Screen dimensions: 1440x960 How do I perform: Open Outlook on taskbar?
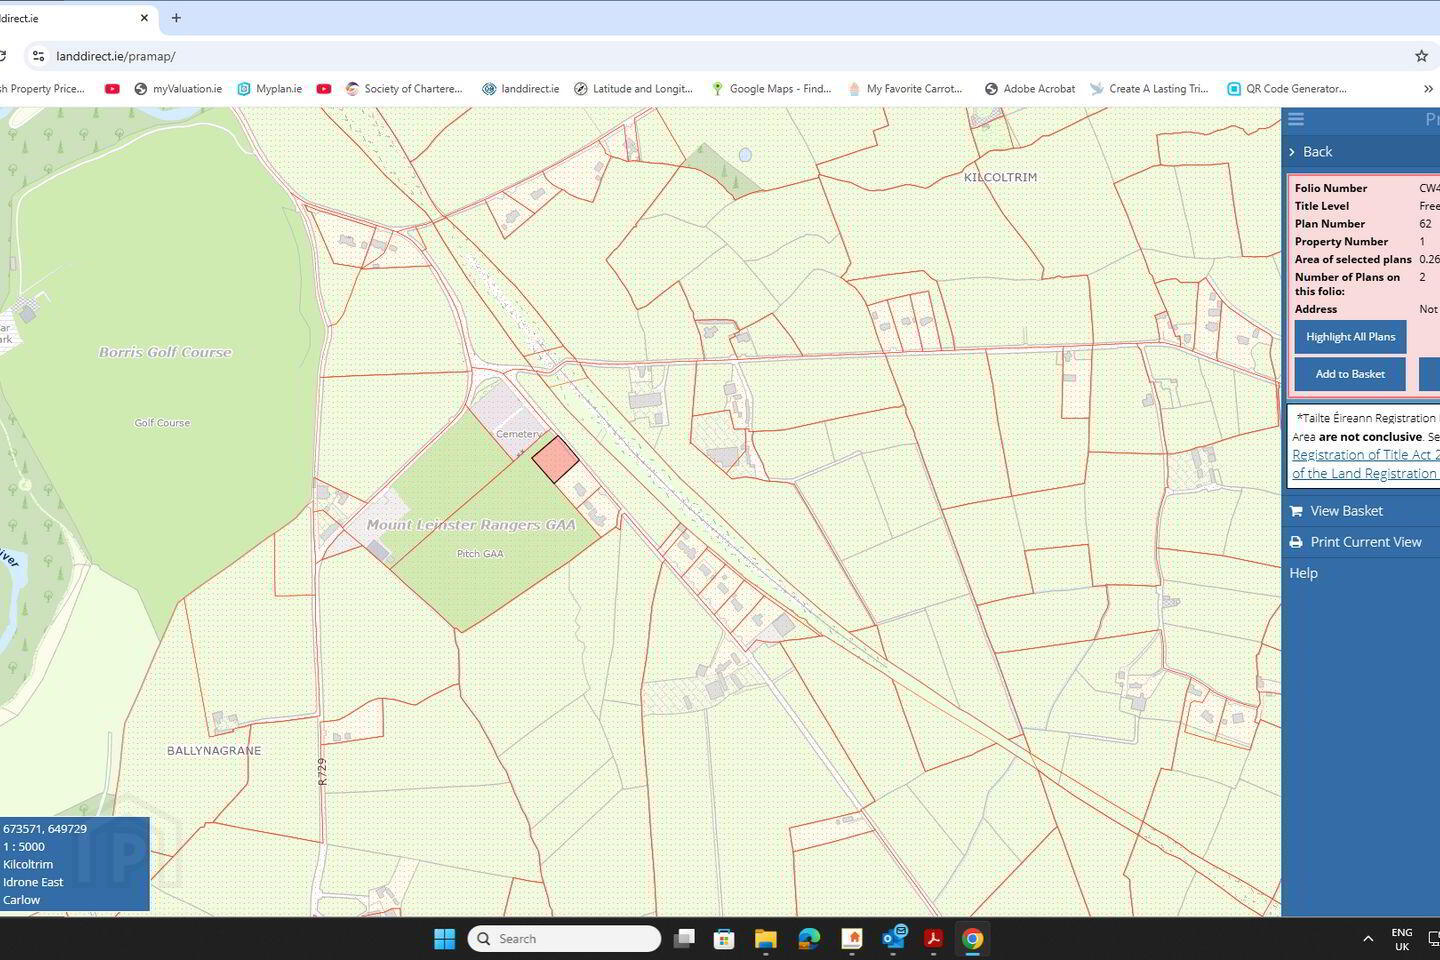click(x=894, y=938)
